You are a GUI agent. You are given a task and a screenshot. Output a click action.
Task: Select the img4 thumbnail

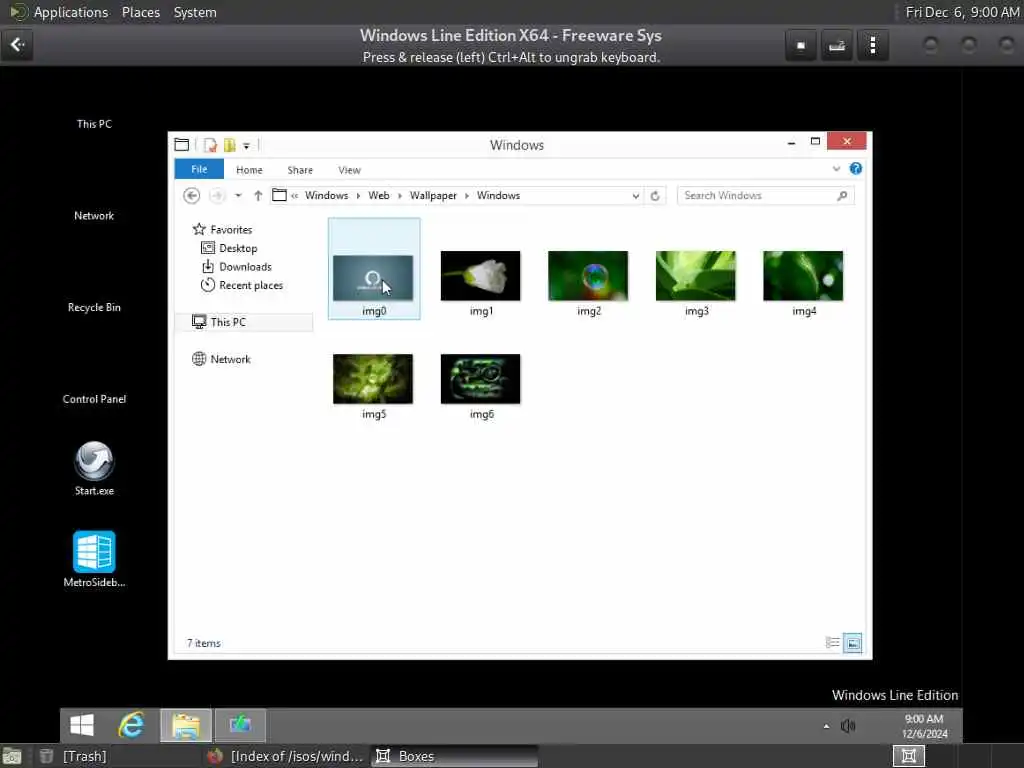(x=803, y=276)
